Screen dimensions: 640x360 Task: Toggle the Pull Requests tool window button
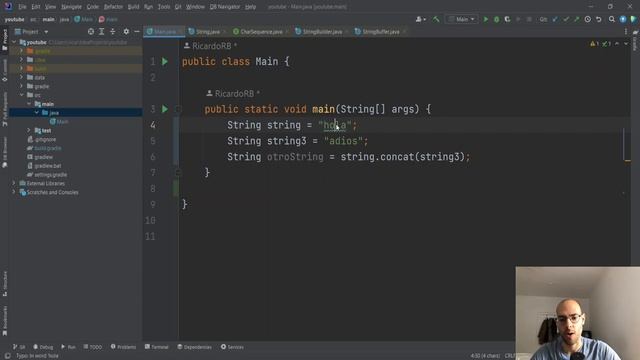(x=5, y=109)
